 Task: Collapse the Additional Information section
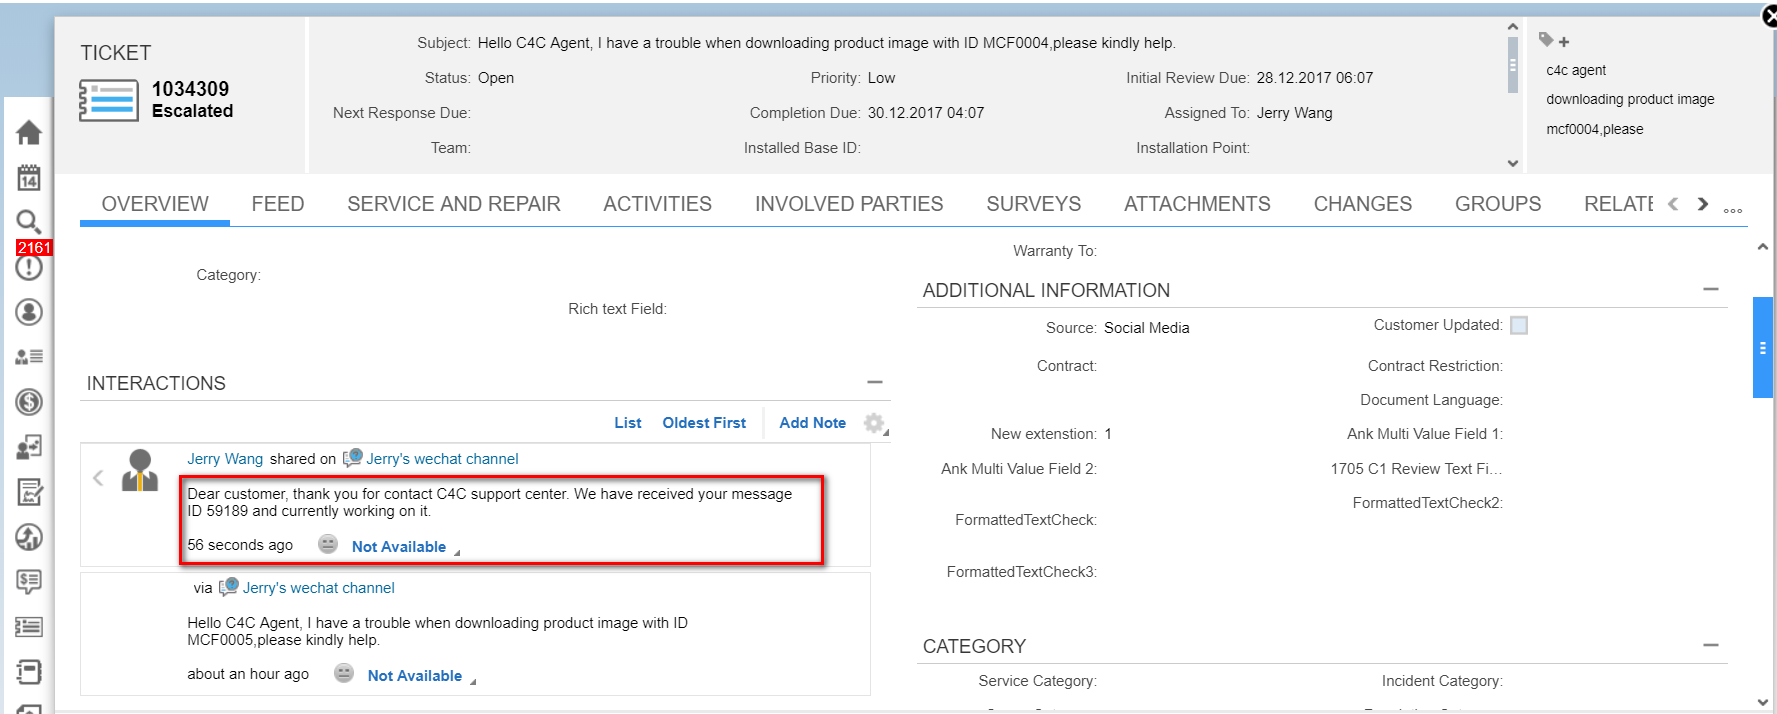click(x=1711, y=289)
